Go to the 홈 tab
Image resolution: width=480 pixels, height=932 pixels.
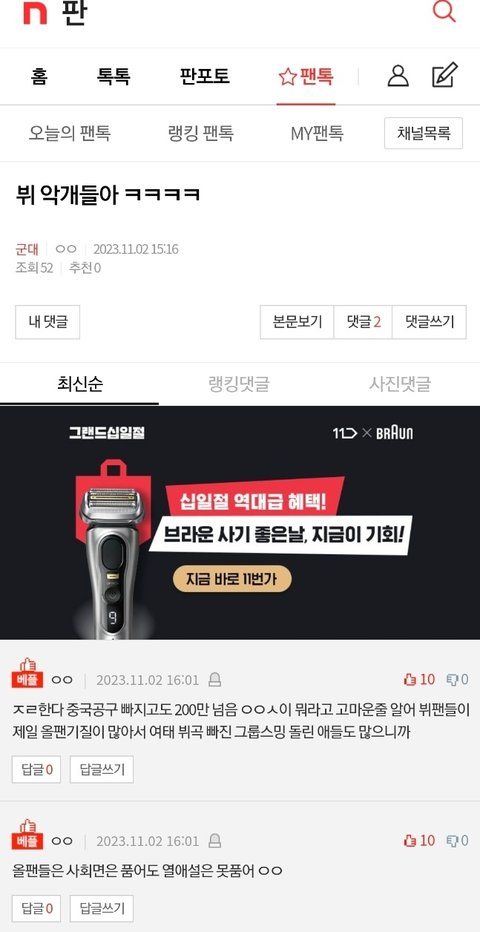[x=39, y=77]
